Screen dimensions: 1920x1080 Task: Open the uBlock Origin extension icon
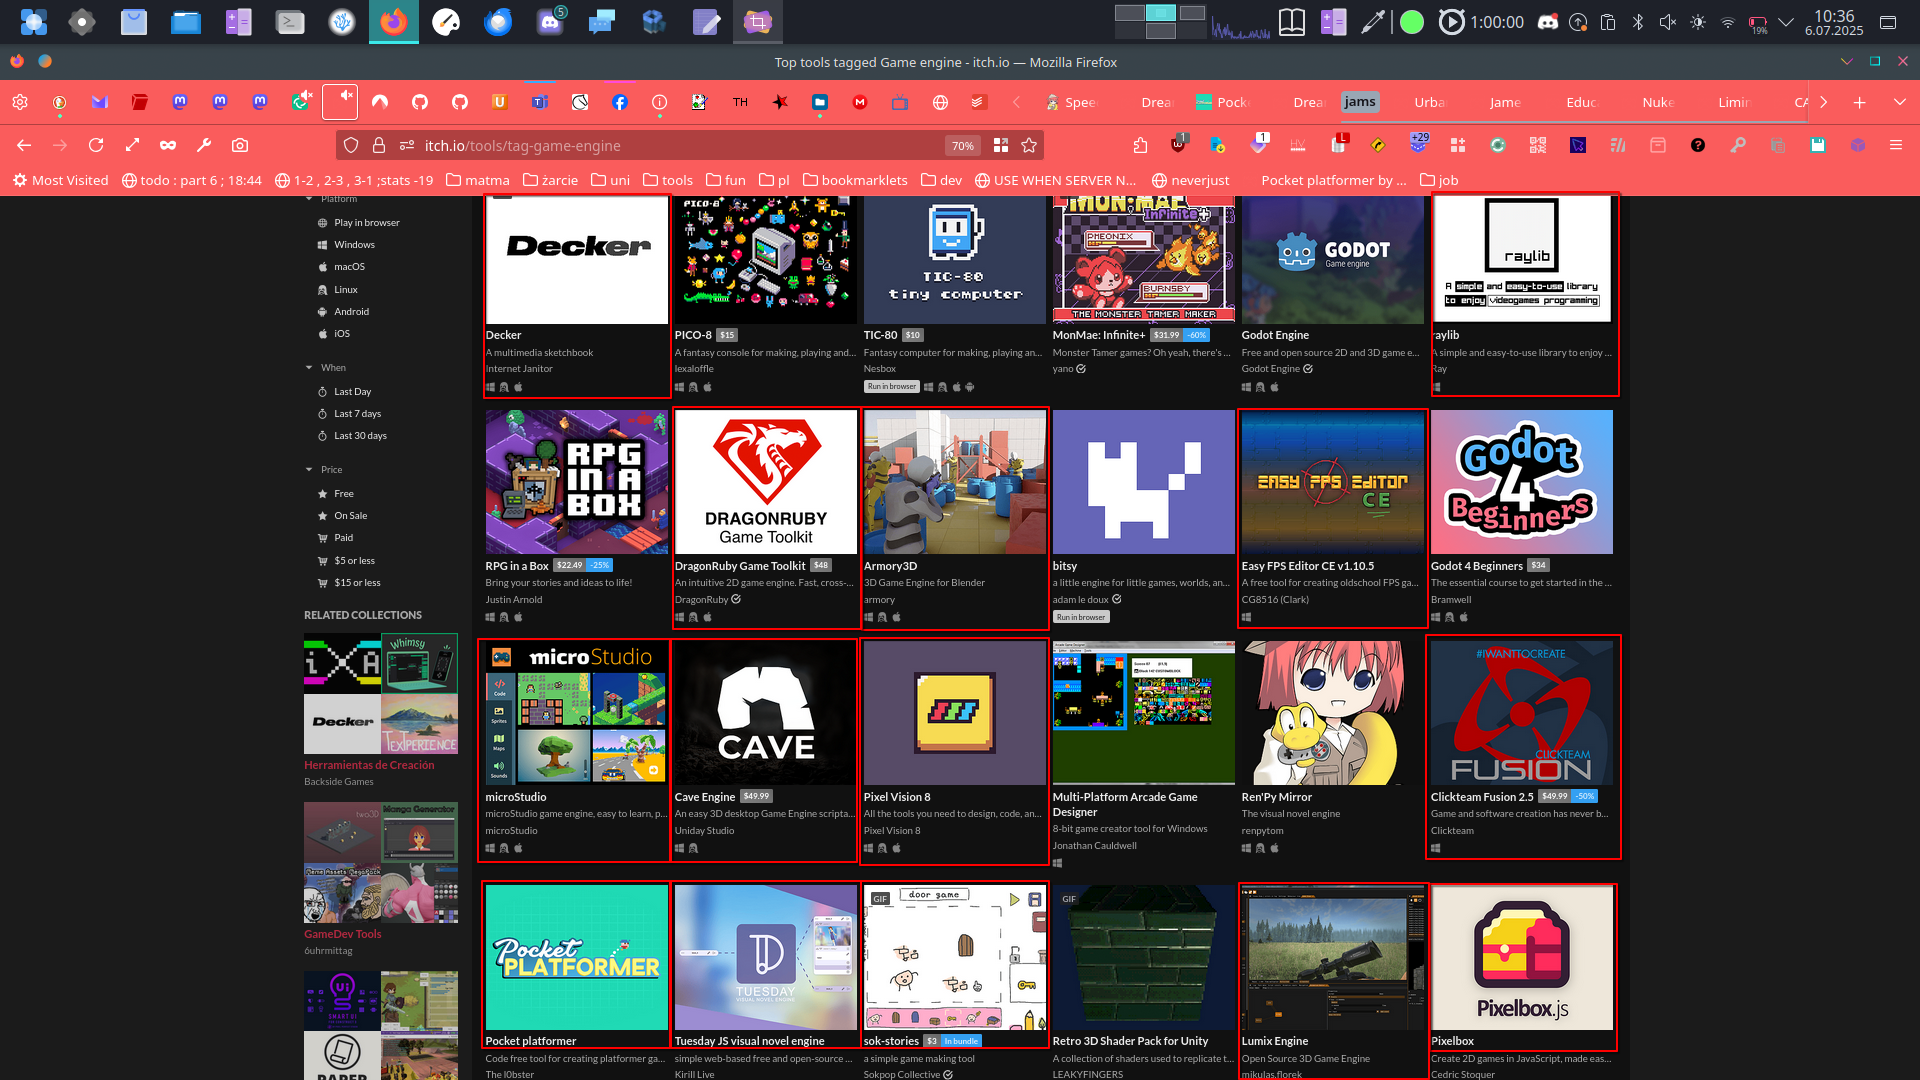1179,145
